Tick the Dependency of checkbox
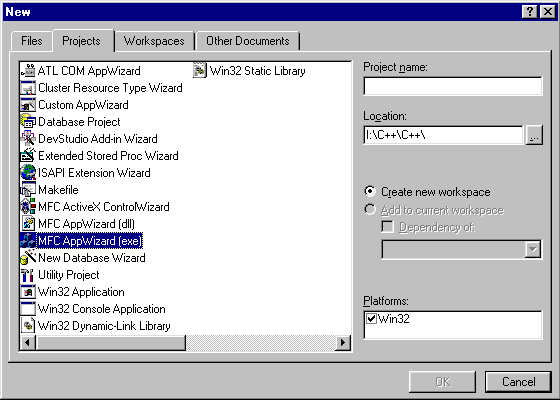The height and width of the screenshot is (400, 560). point(387,226)
